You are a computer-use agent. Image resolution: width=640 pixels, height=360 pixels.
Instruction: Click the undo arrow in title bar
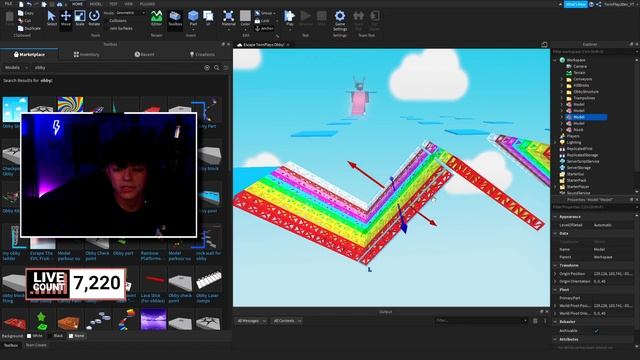point(29,4)
